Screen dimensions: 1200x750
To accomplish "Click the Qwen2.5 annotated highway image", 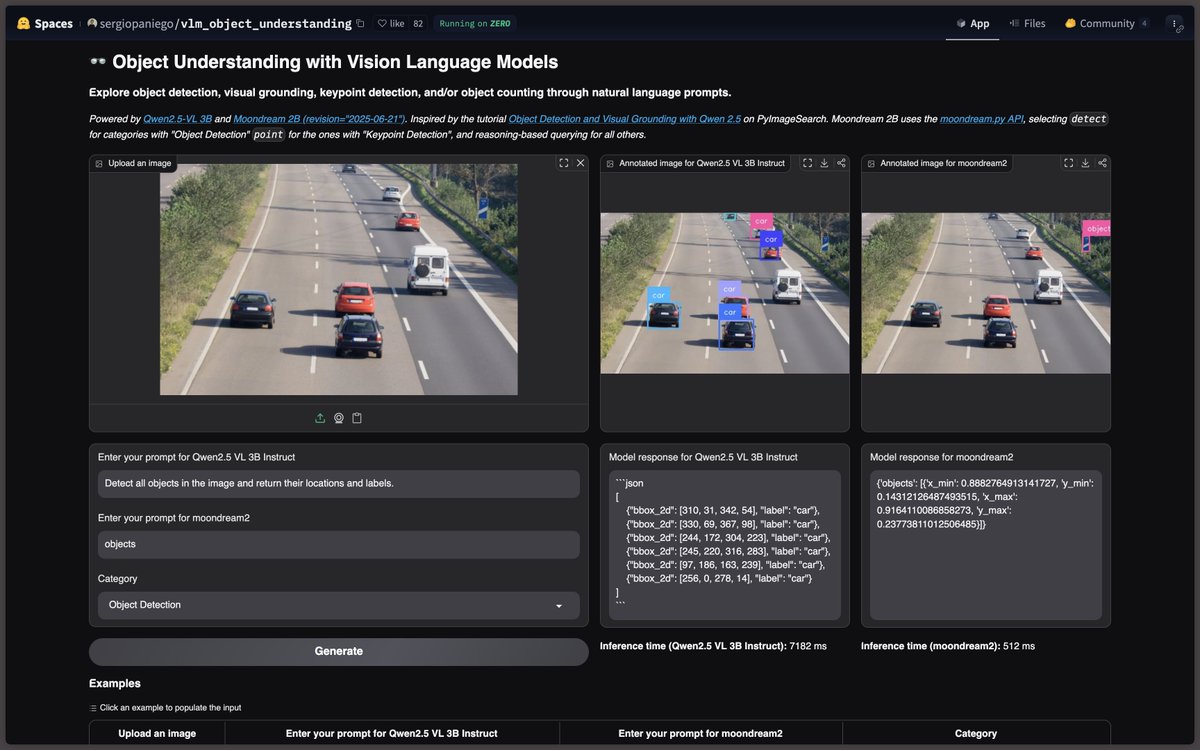I will coord(725,293).
